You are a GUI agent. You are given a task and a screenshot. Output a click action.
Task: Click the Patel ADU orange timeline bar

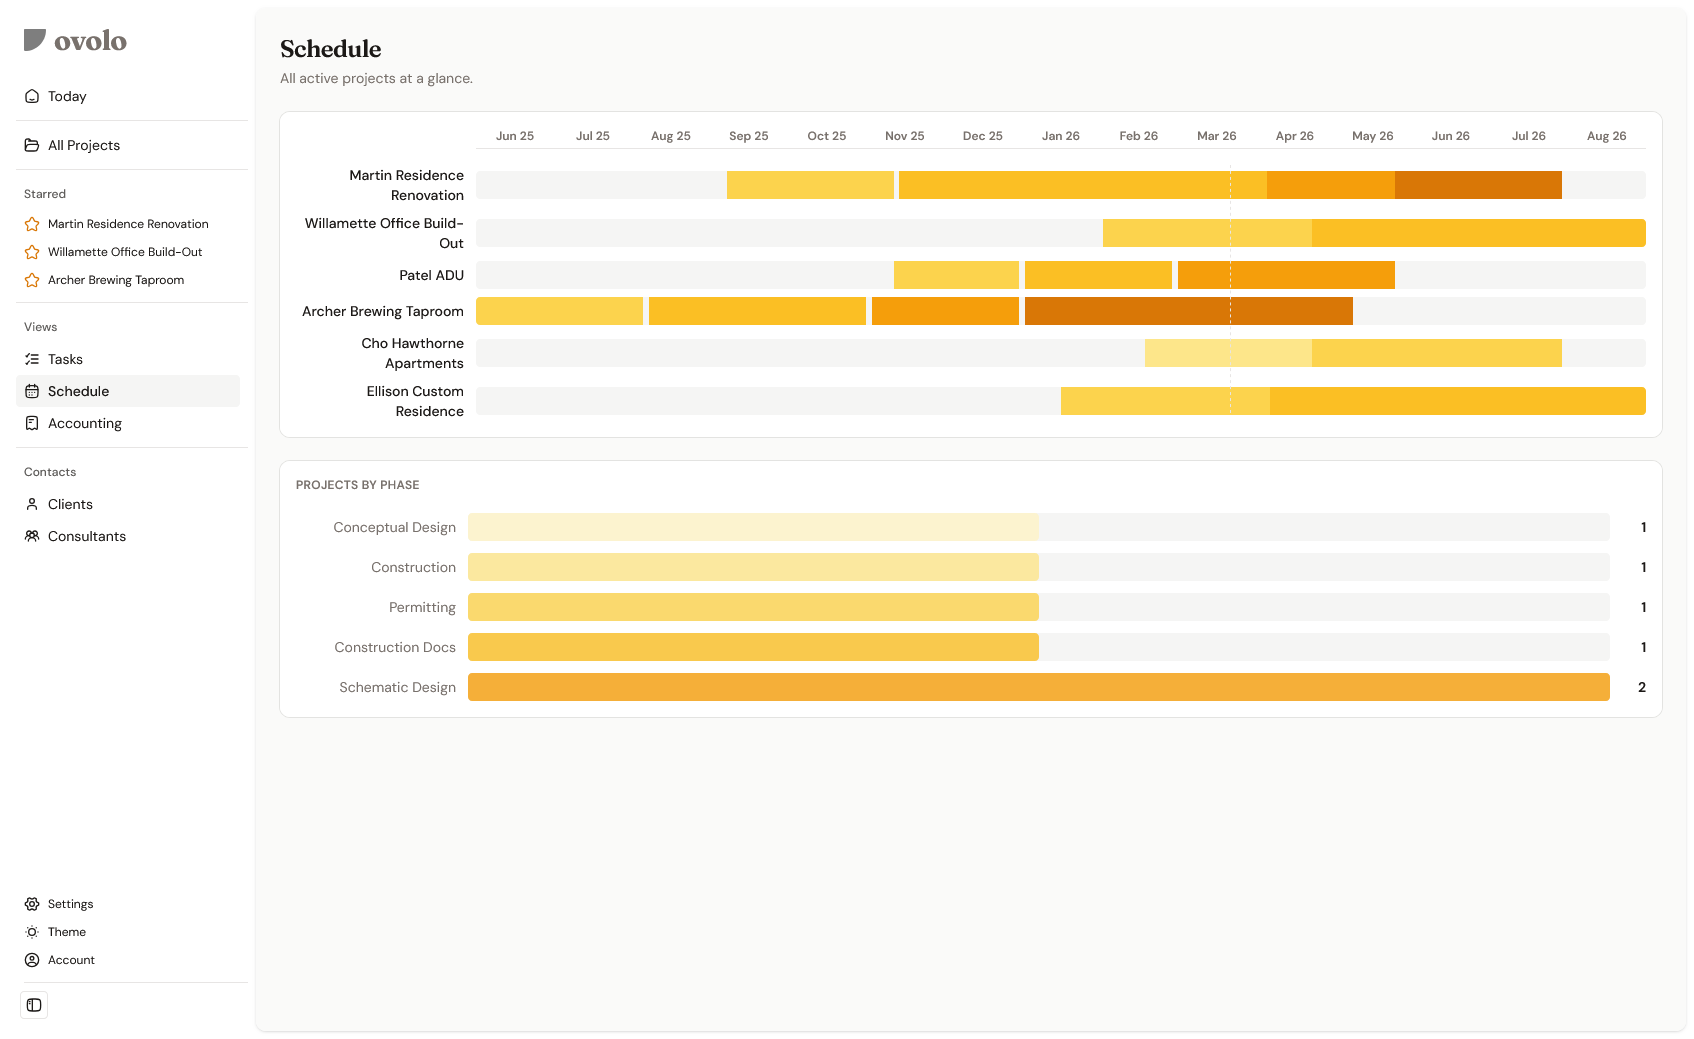[x=1286, y=275]
